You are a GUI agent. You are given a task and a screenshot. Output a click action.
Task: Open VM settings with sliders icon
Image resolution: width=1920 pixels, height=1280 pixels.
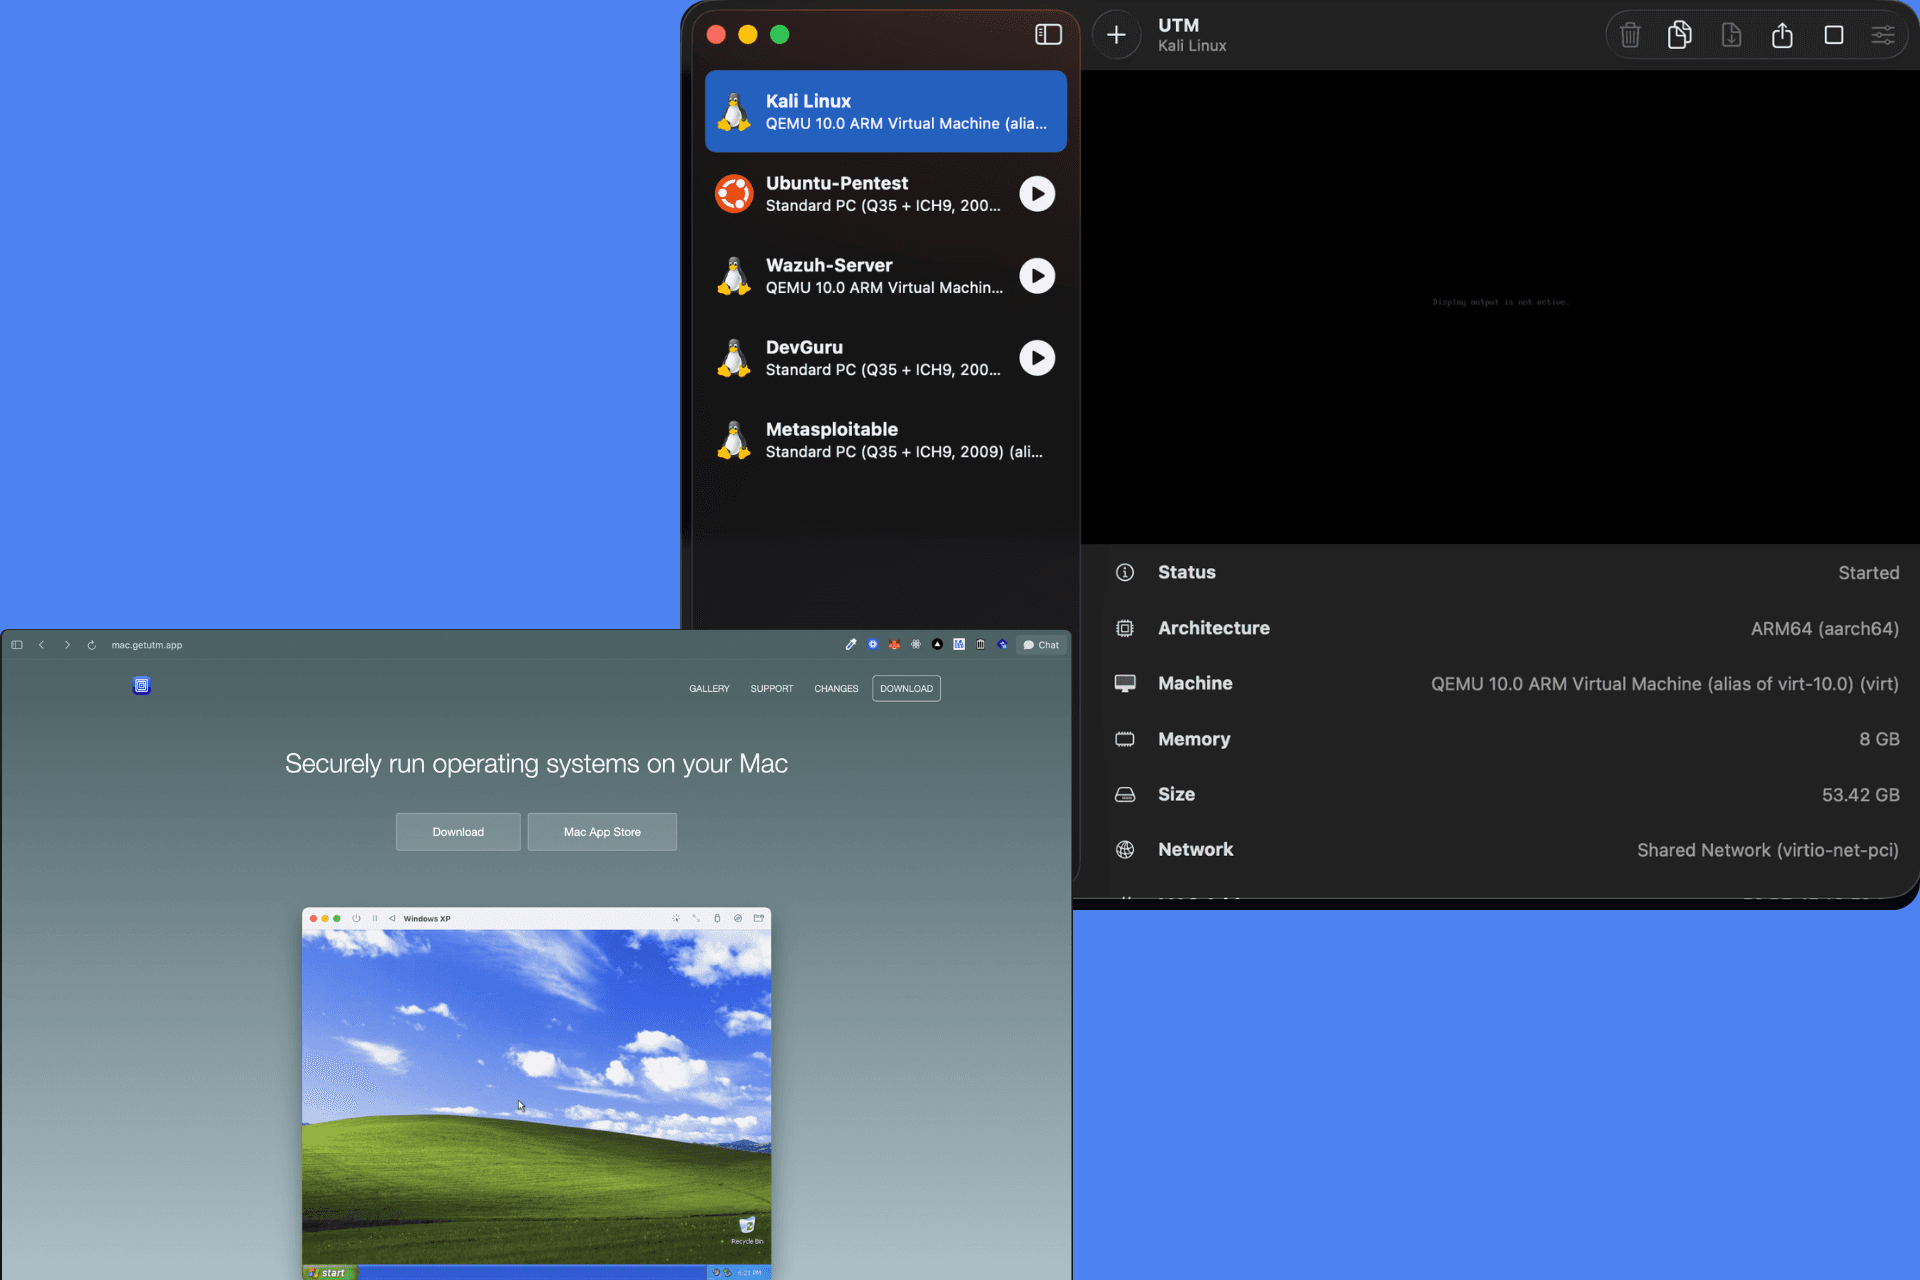pos(1883,35)
